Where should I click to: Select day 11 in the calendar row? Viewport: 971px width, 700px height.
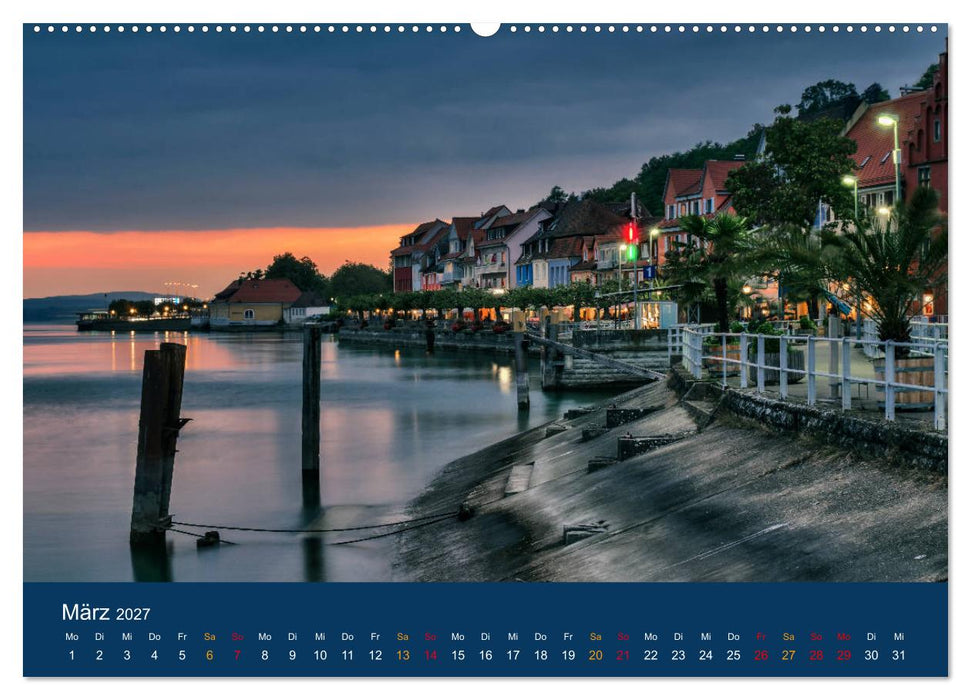pyautogui.click(x=347, y=655)
